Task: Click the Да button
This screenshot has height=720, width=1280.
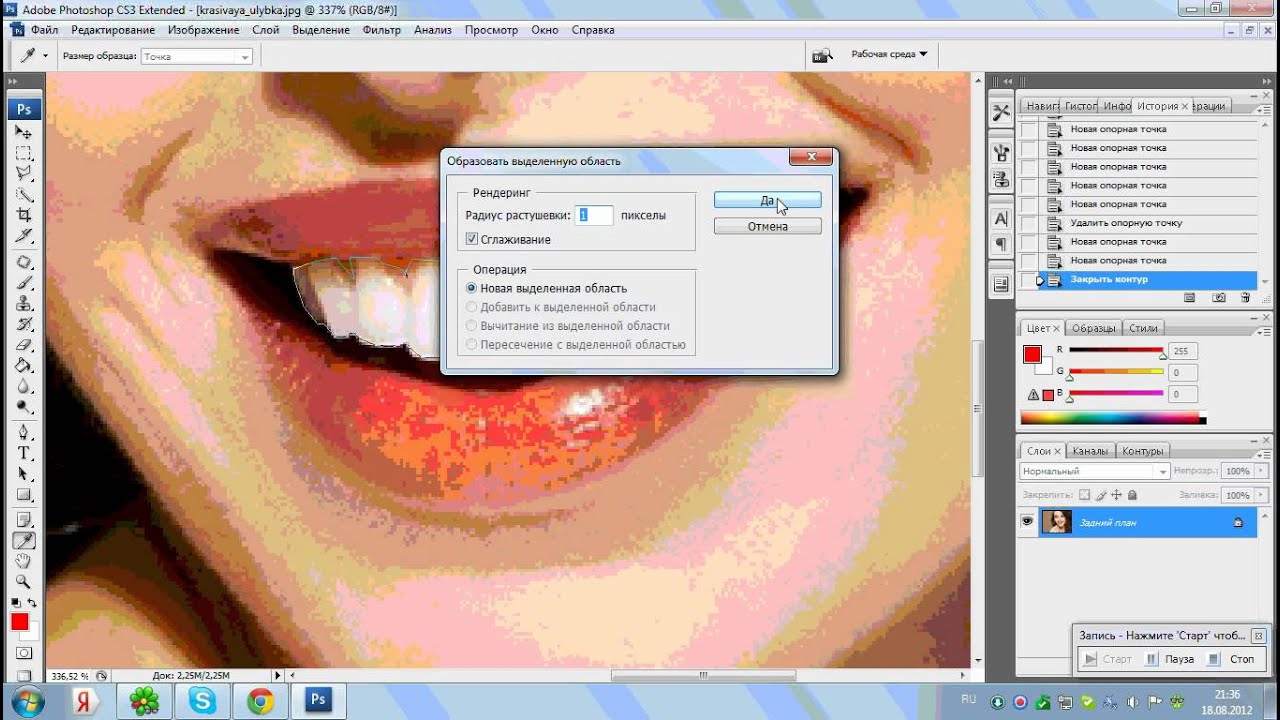Action: [767, 200]
